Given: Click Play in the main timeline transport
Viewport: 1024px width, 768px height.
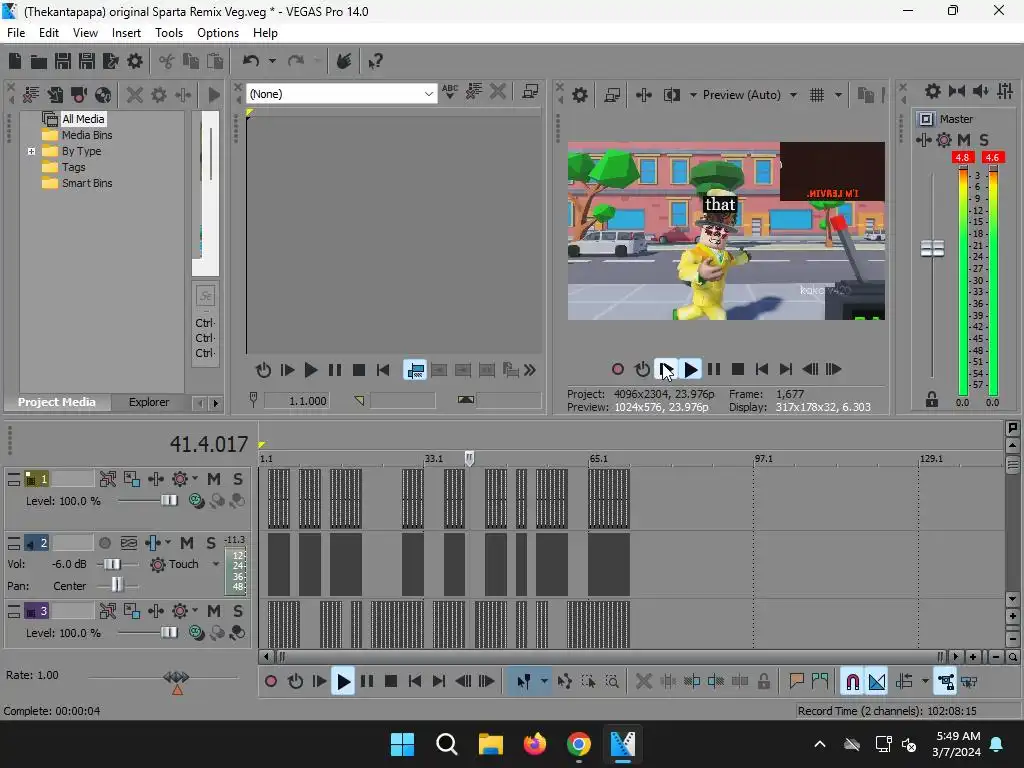Looking at the screenshot, I should pos(343,682).
